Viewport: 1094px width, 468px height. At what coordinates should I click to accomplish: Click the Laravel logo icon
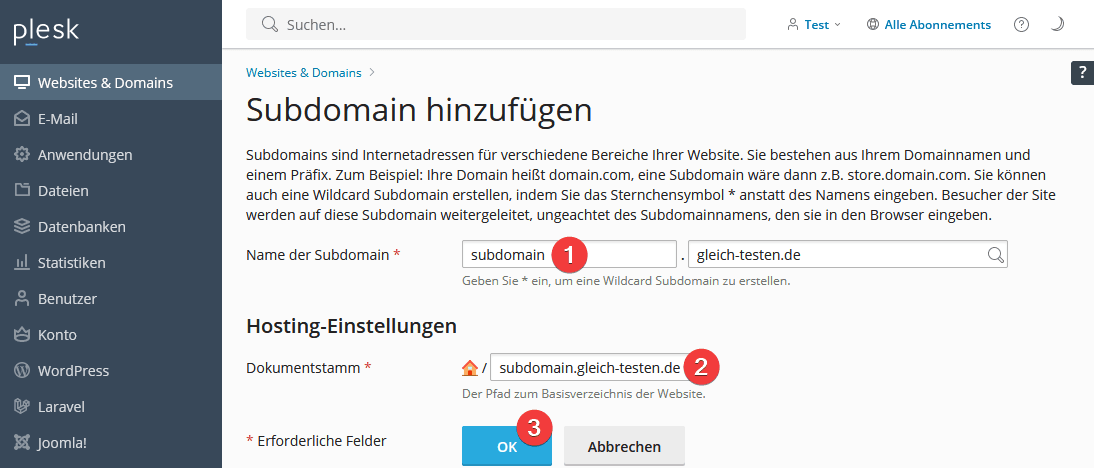pyautogui.click(x=22, y=407)
